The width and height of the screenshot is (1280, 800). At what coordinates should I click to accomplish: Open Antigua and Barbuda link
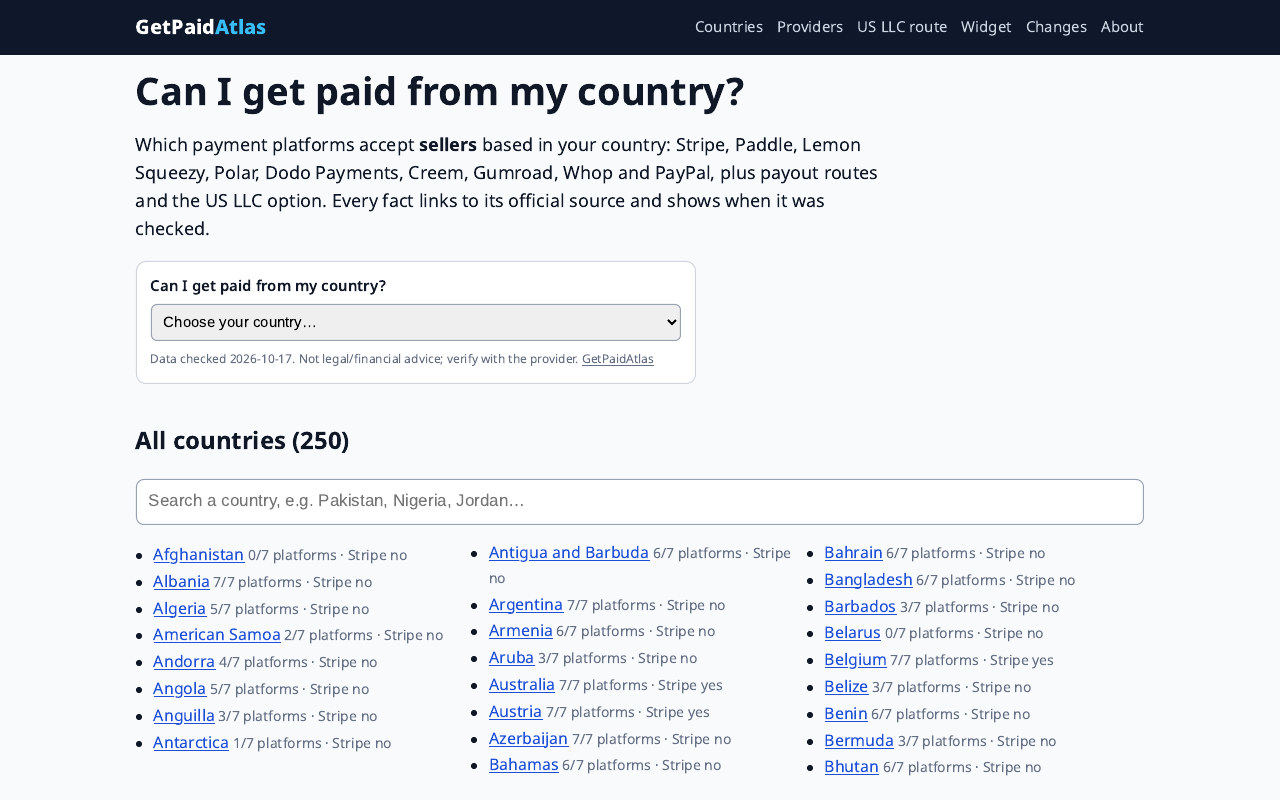tap(569, 552)
